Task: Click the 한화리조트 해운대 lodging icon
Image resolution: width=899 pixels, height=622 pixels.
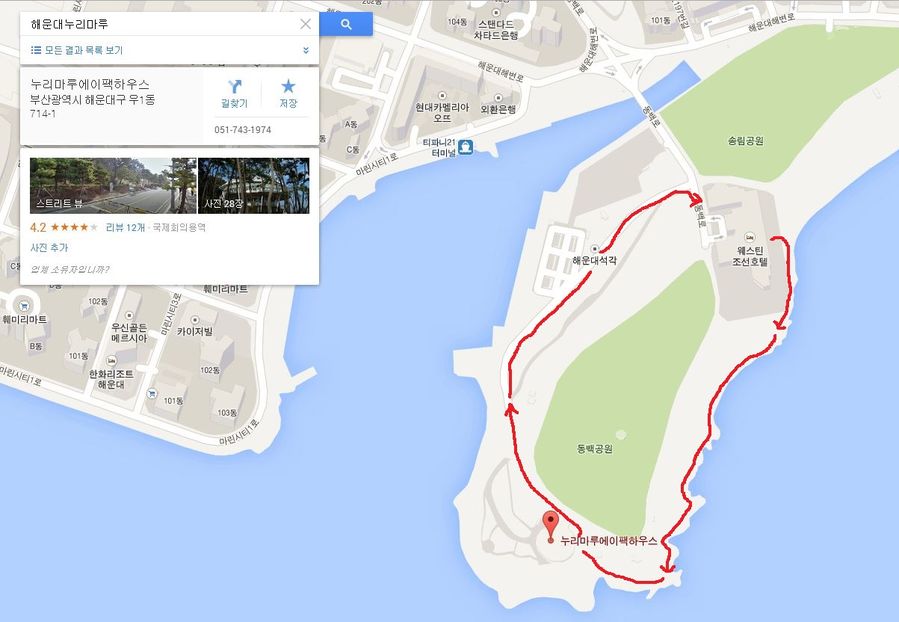Action: click(112, 361)
